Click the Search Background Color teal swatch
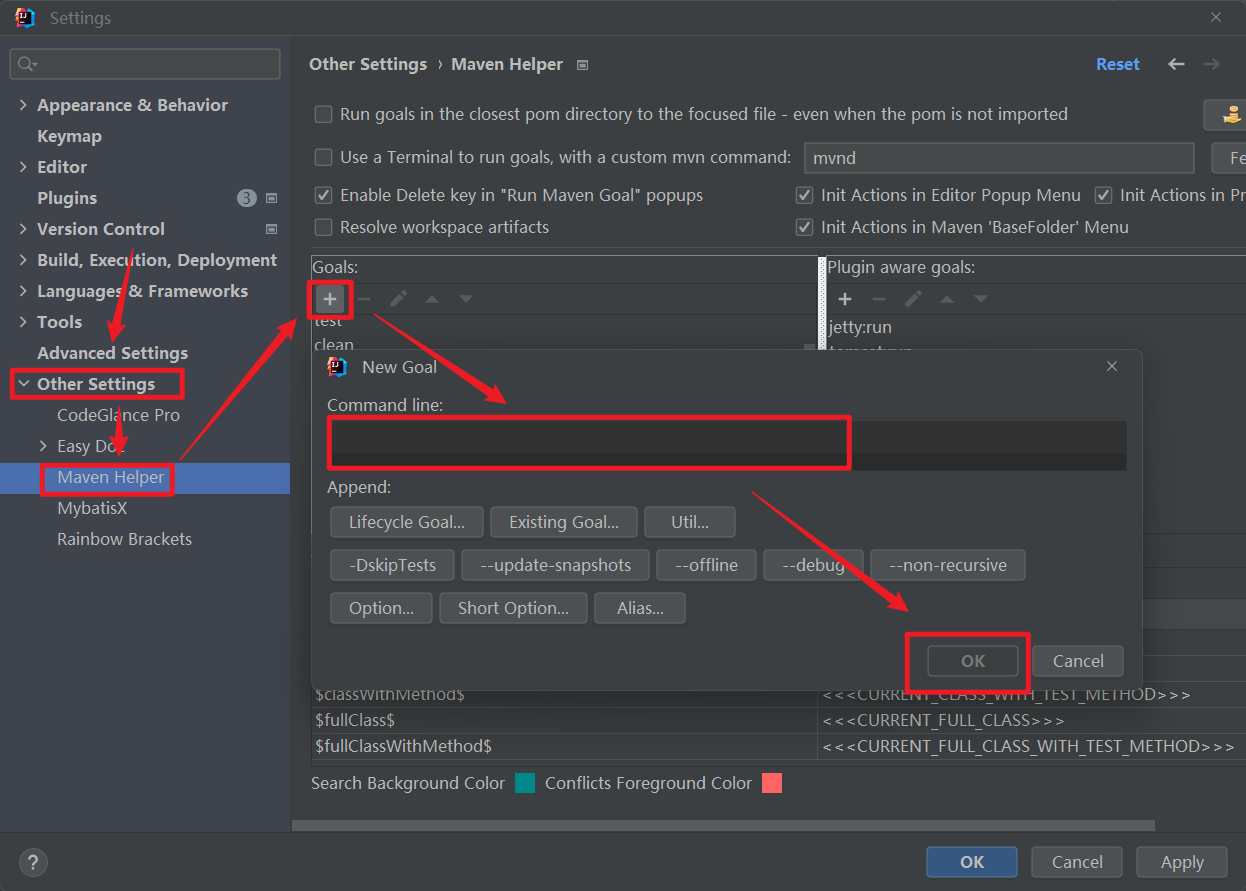Viewport: 1246px width, 891px height. click(525, 783)
